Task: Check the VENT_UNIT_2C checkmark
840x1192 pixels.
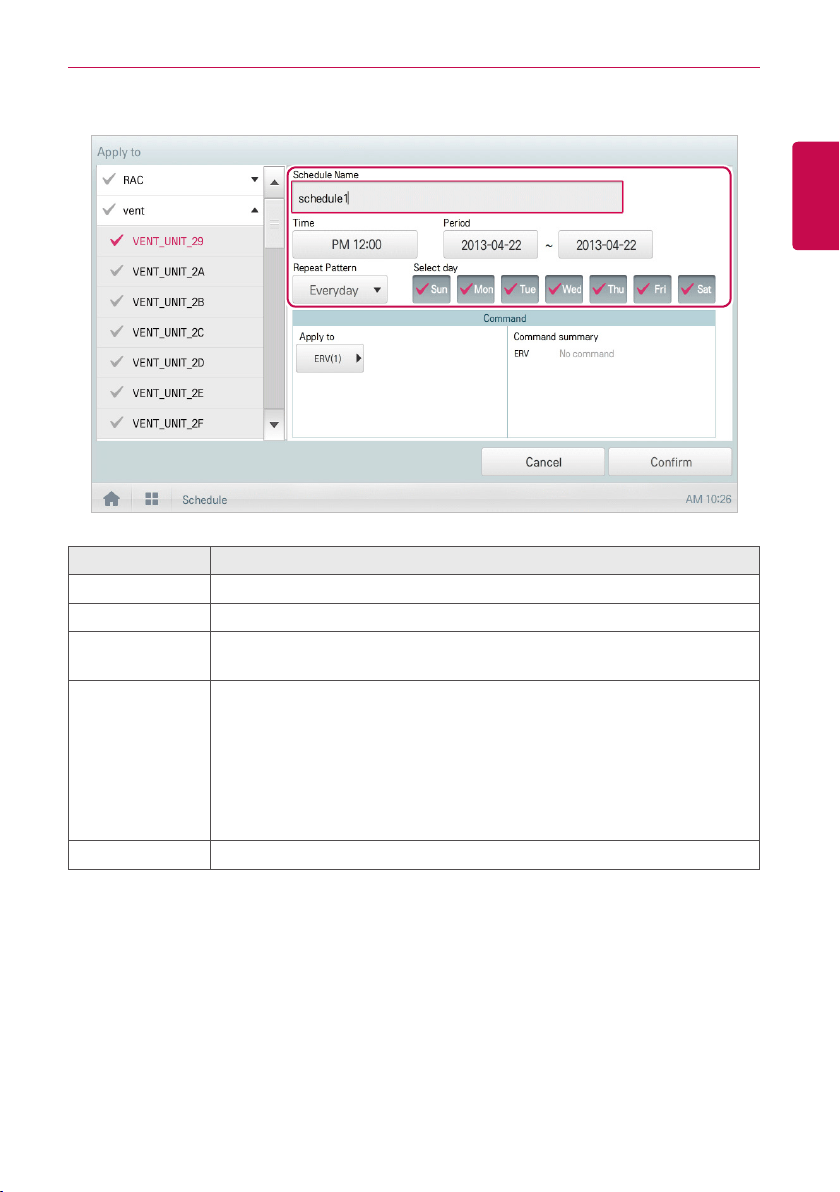Action: tap(116, 331)
